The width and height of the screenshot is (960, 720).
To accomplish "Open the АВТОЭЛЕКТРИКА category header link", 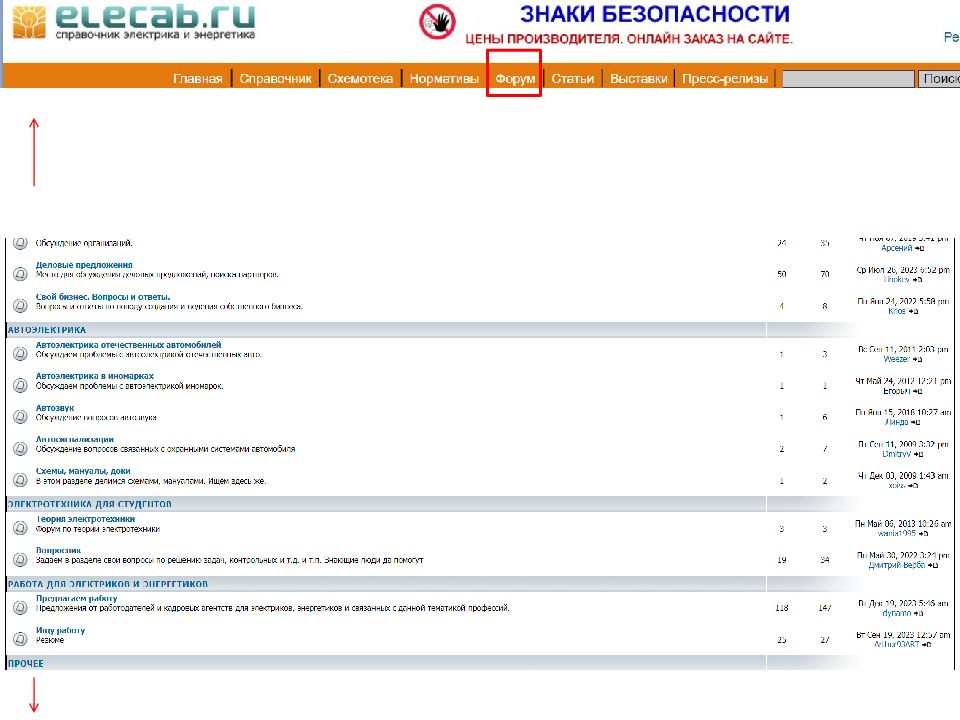I will coord(47,329).
